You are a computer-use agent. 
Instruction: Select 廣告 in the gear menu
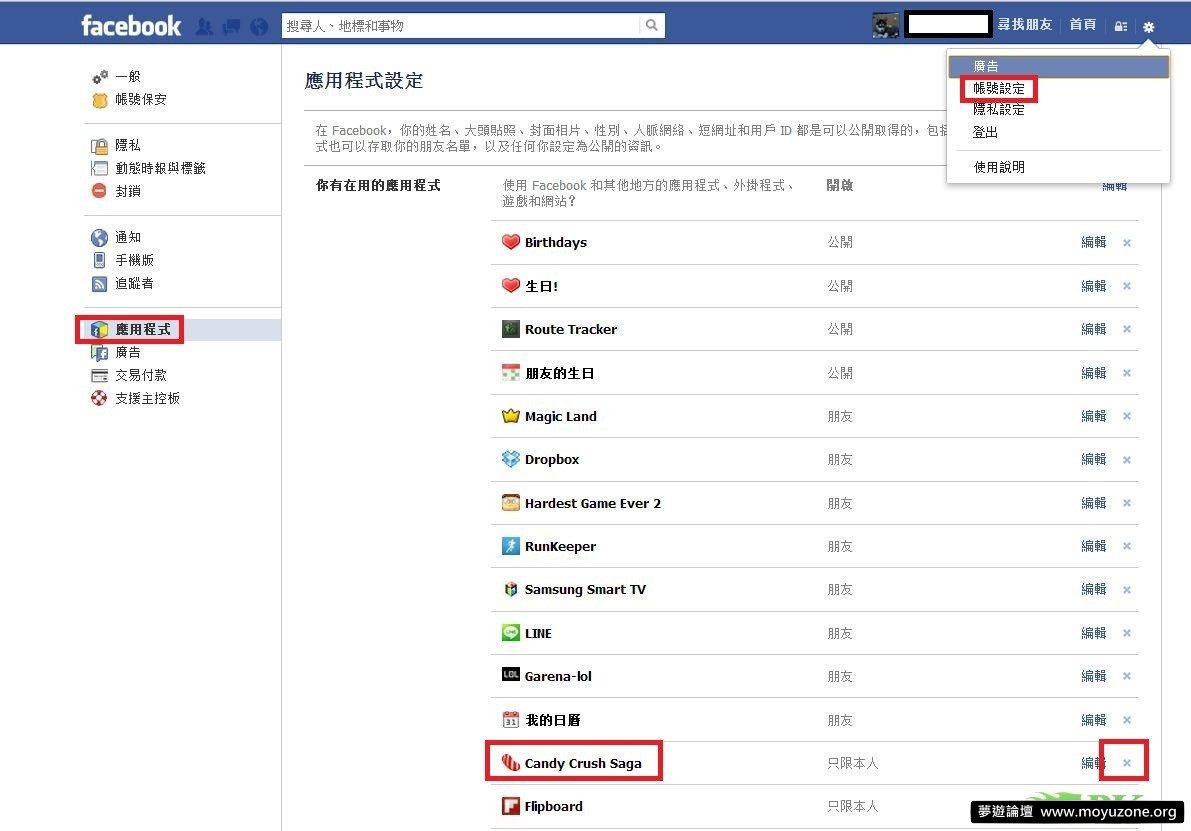[x=1058, y=67]
